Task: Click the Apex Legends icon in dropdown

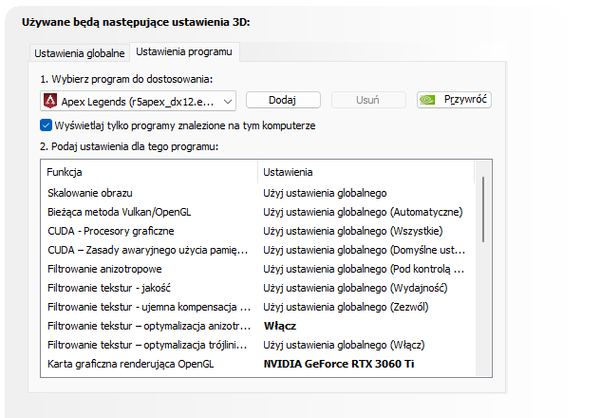Action: [50, 101]
